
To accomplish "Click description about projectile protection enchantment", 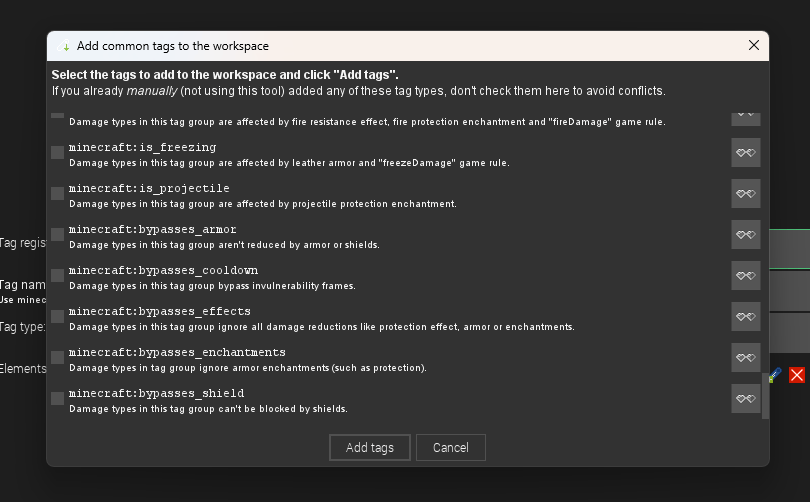I will pyautogui.click(x=263, y=203).
